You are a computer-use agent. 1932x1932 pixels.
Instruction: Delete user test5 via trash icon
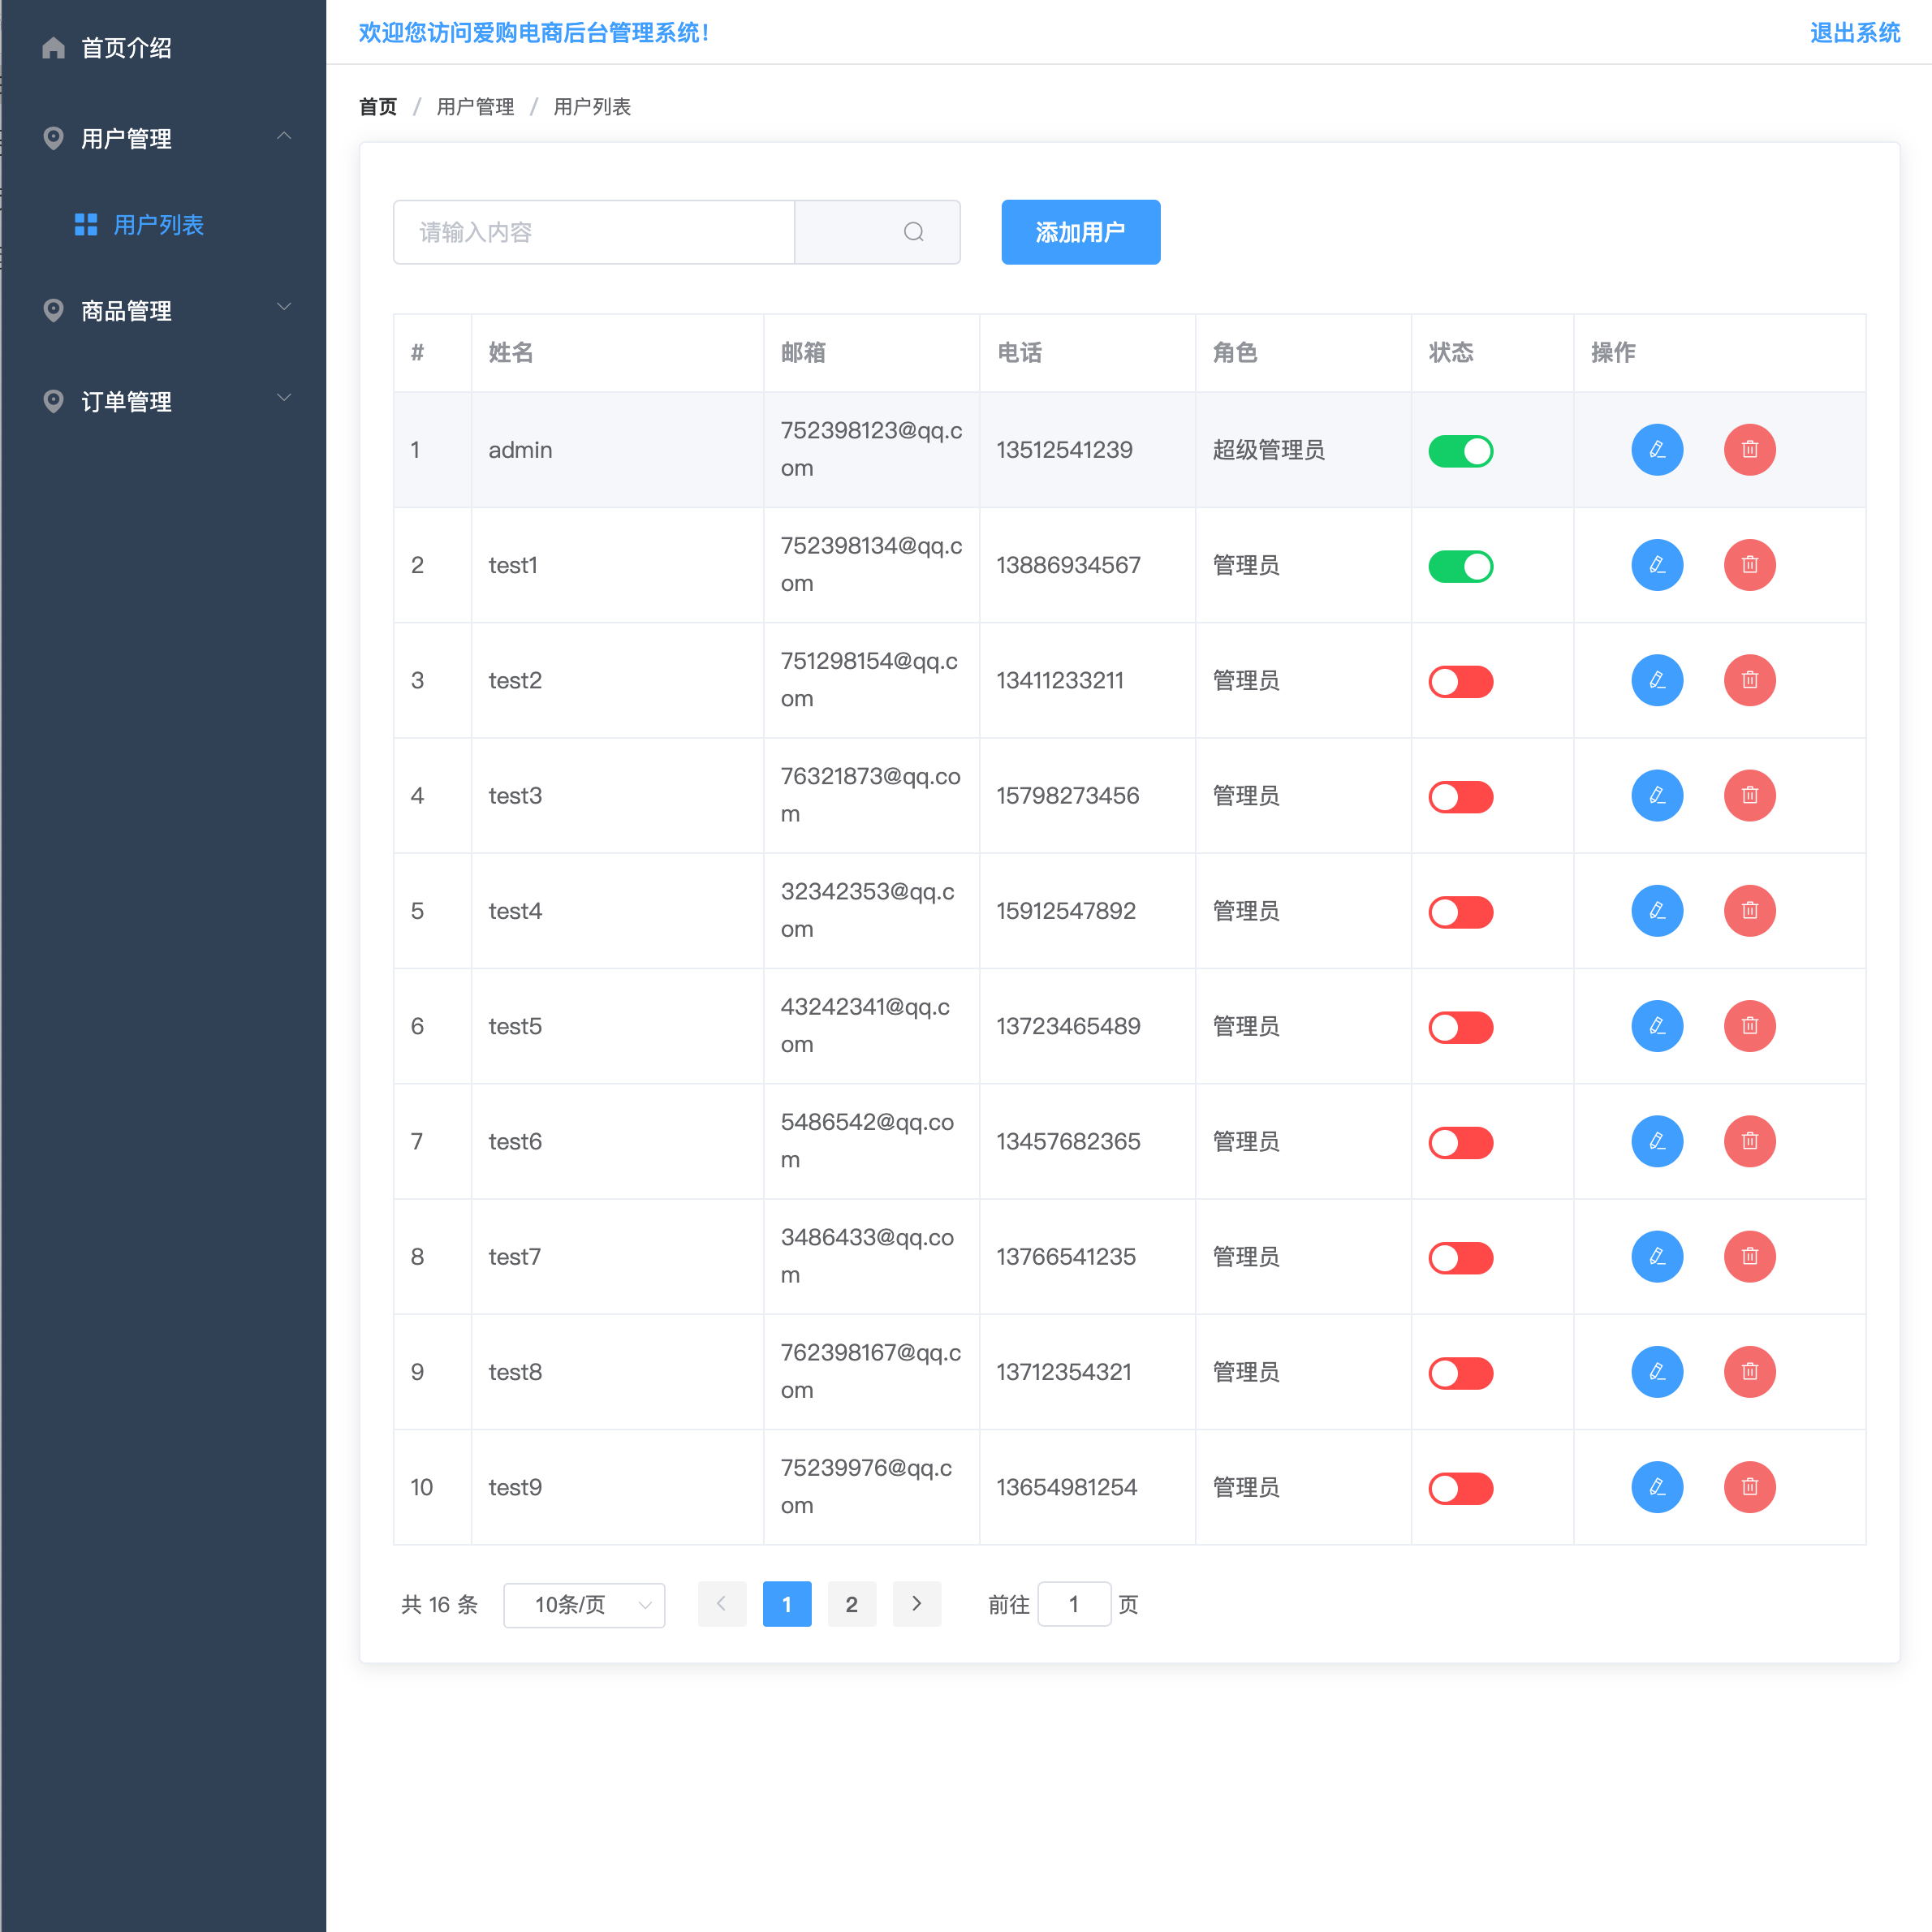[1749, 1026]
